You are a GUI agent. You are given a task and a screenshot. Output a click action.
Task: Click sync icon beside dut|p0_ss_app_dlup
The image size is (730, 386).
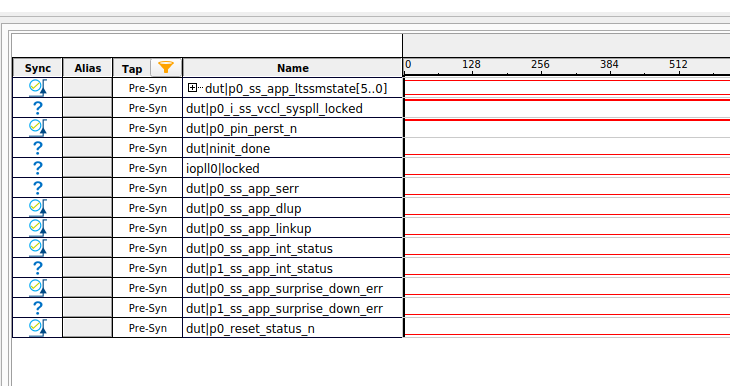37,208
